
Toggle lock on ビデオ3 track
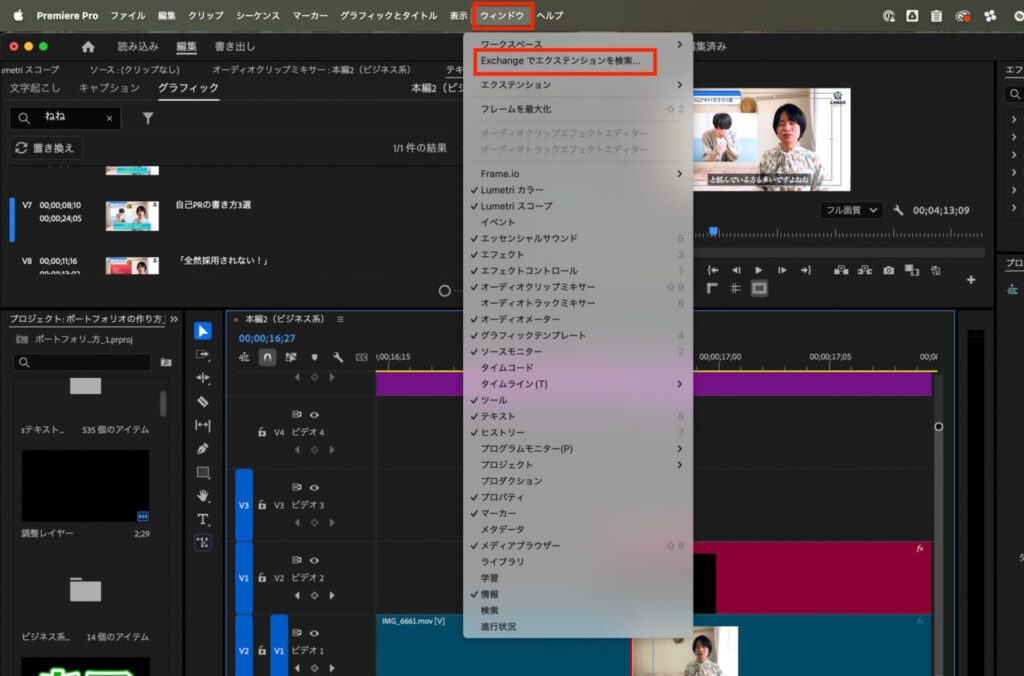[x=262, y=505]
